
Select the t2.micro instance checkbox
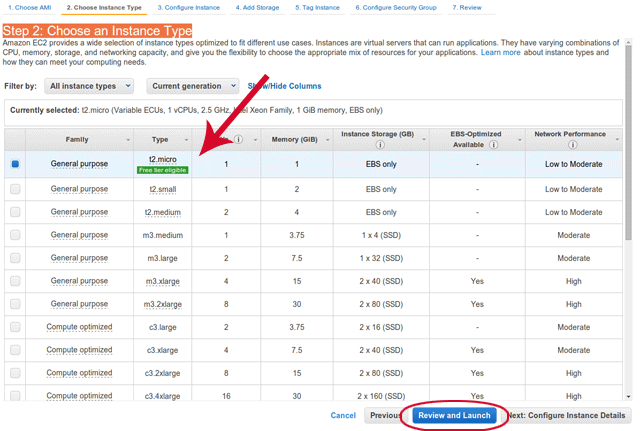coord(15,163)
